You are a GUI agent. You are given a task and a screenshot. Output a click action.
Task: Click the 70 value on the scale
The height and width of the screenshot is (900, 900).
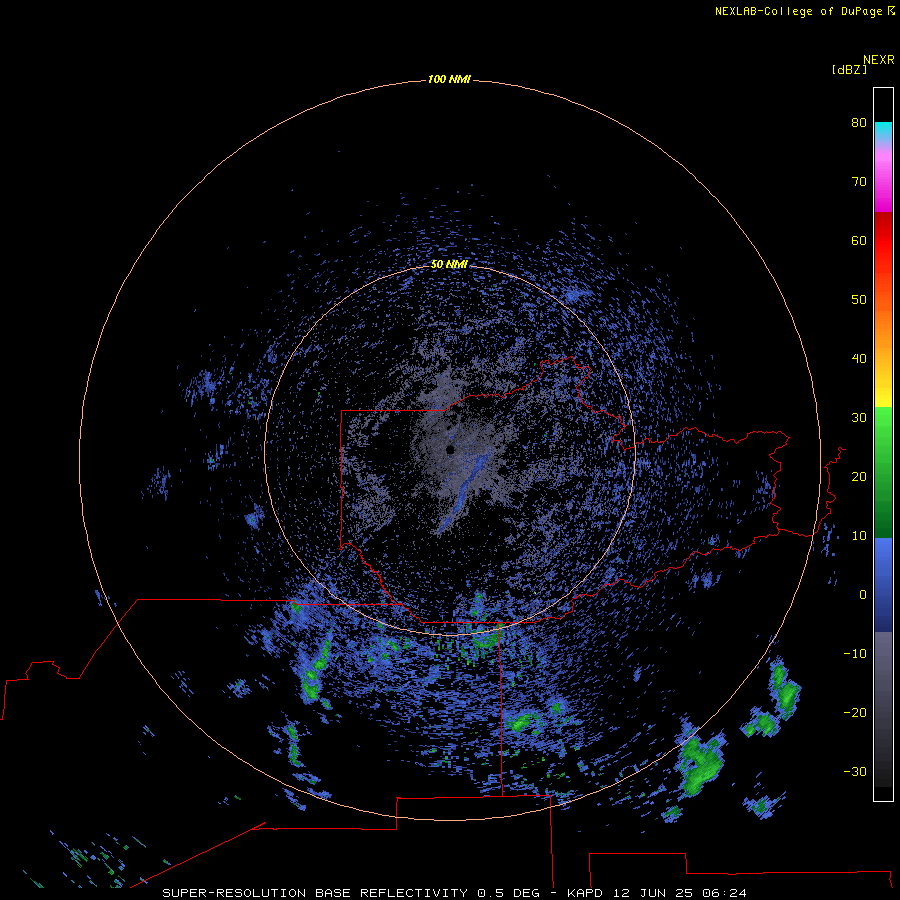coord(859,181)
